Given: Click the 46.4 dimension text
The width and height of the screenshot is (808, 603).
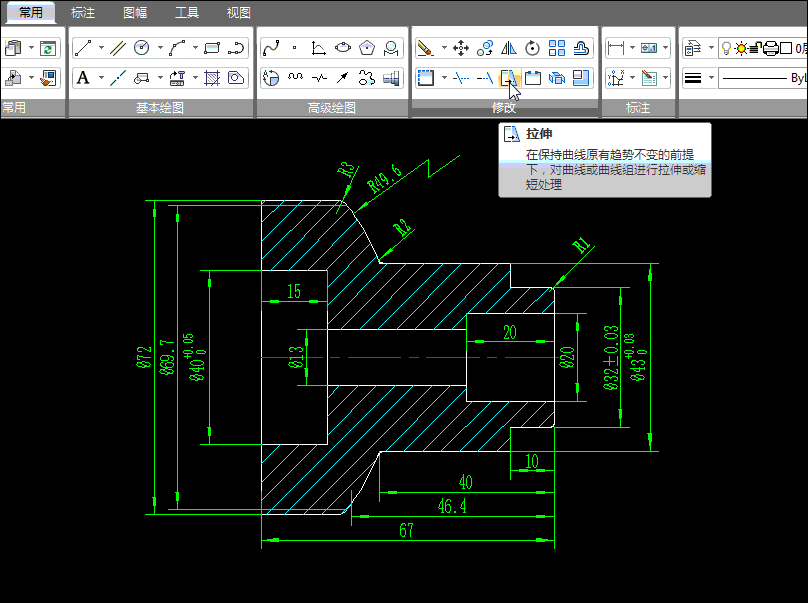Looking at the screenshot, I should [x=452, y=507].
